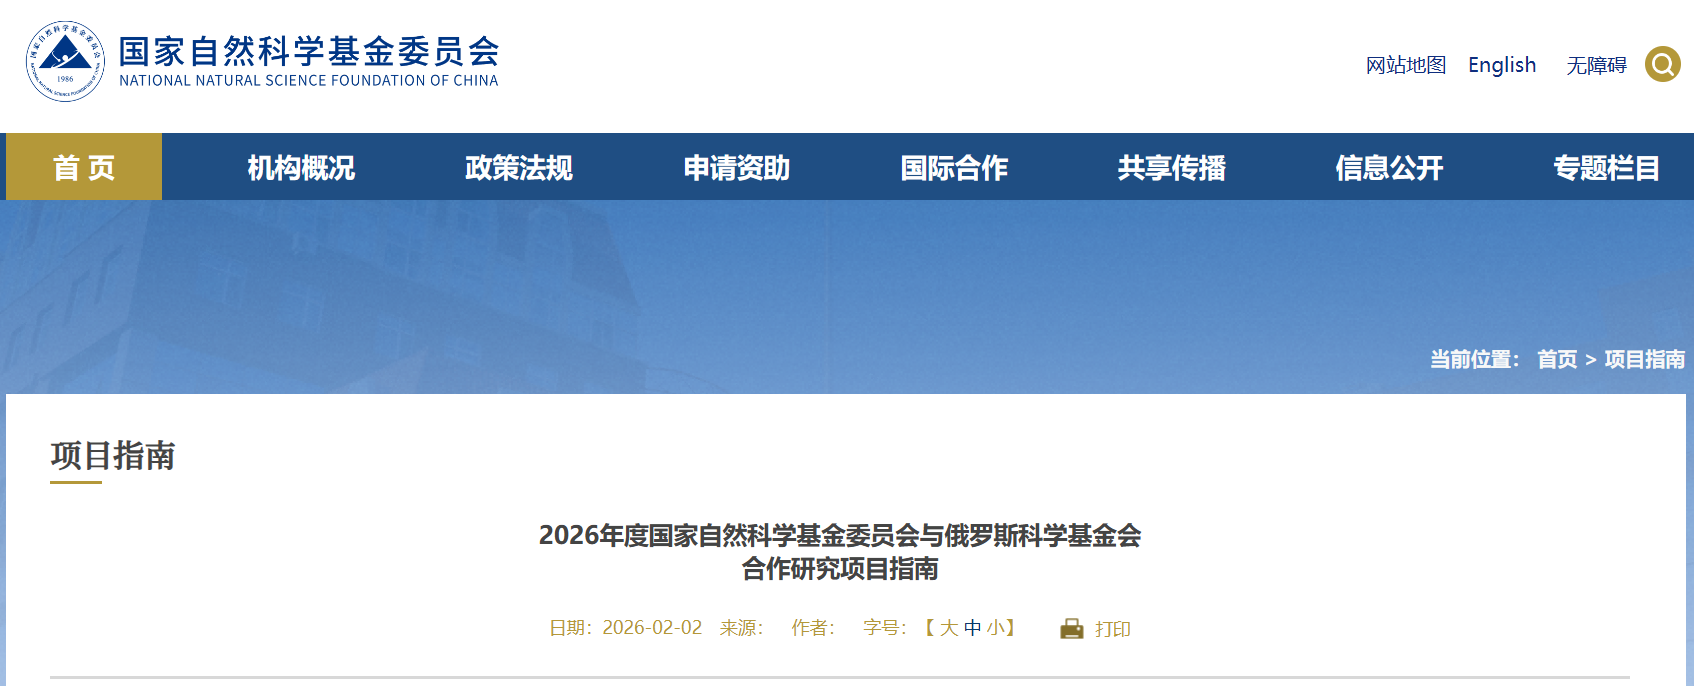Image resolution: width=1694 pixels, height=686 pixels.
Task: Open the gold search magnifier icon
Action: [1662, 65]
